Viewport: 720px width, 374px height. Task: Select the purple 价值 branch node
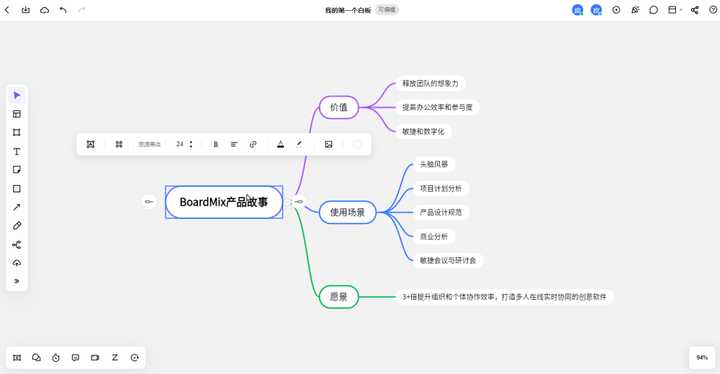pyautogui.click(x=339, y=108)
